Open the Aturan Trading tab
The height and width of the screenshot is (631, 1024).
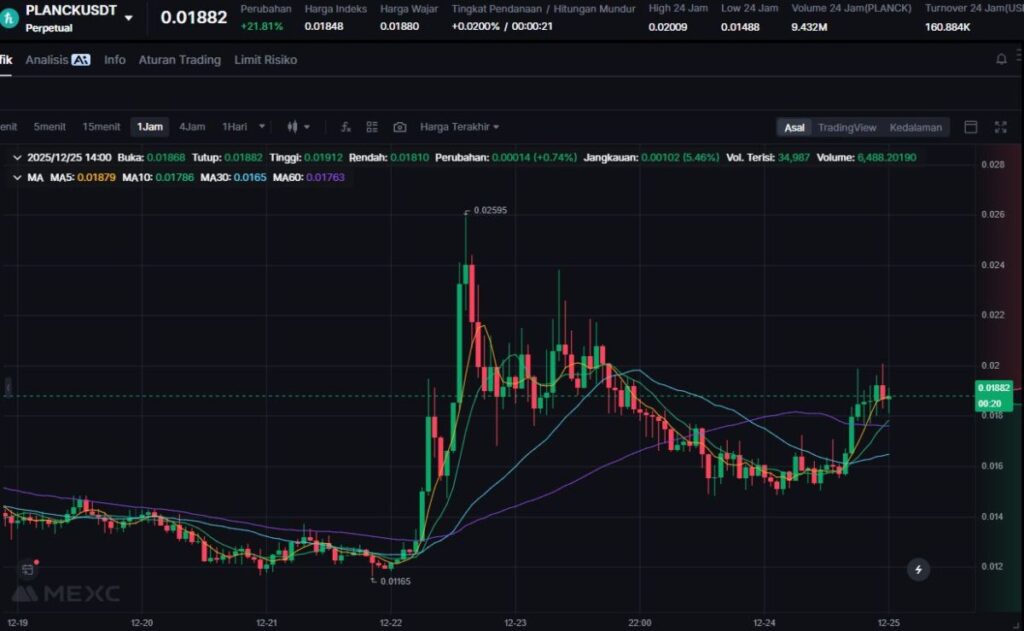[x=179, y=60]
